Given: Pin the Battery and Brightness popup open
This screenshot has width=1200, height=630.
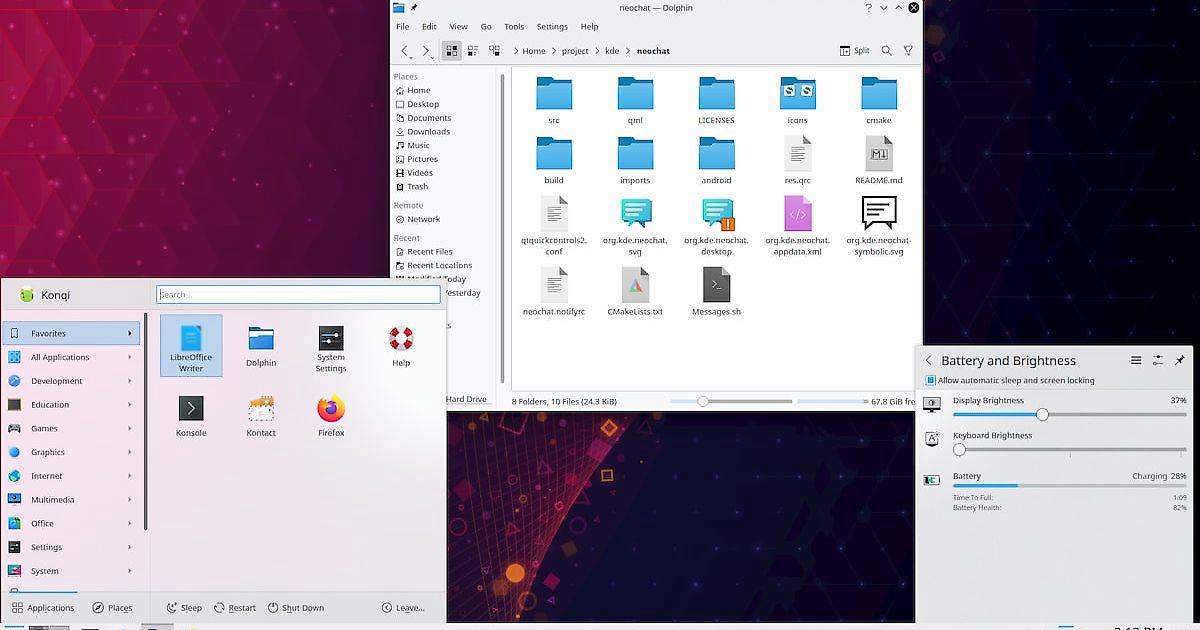Looking at the screenshot, I should 1180,360.
